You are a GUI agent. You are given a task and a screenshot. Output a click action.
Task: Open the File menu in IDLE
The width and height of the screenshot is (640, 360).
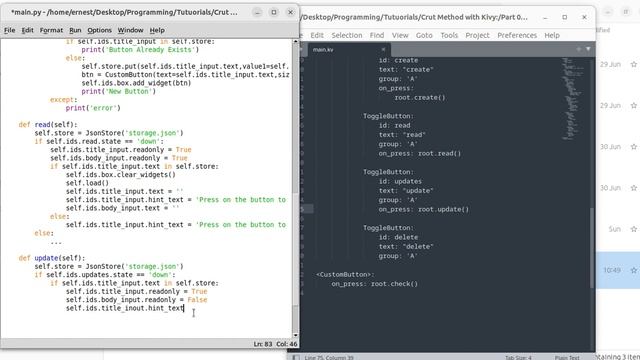(9, 30)
